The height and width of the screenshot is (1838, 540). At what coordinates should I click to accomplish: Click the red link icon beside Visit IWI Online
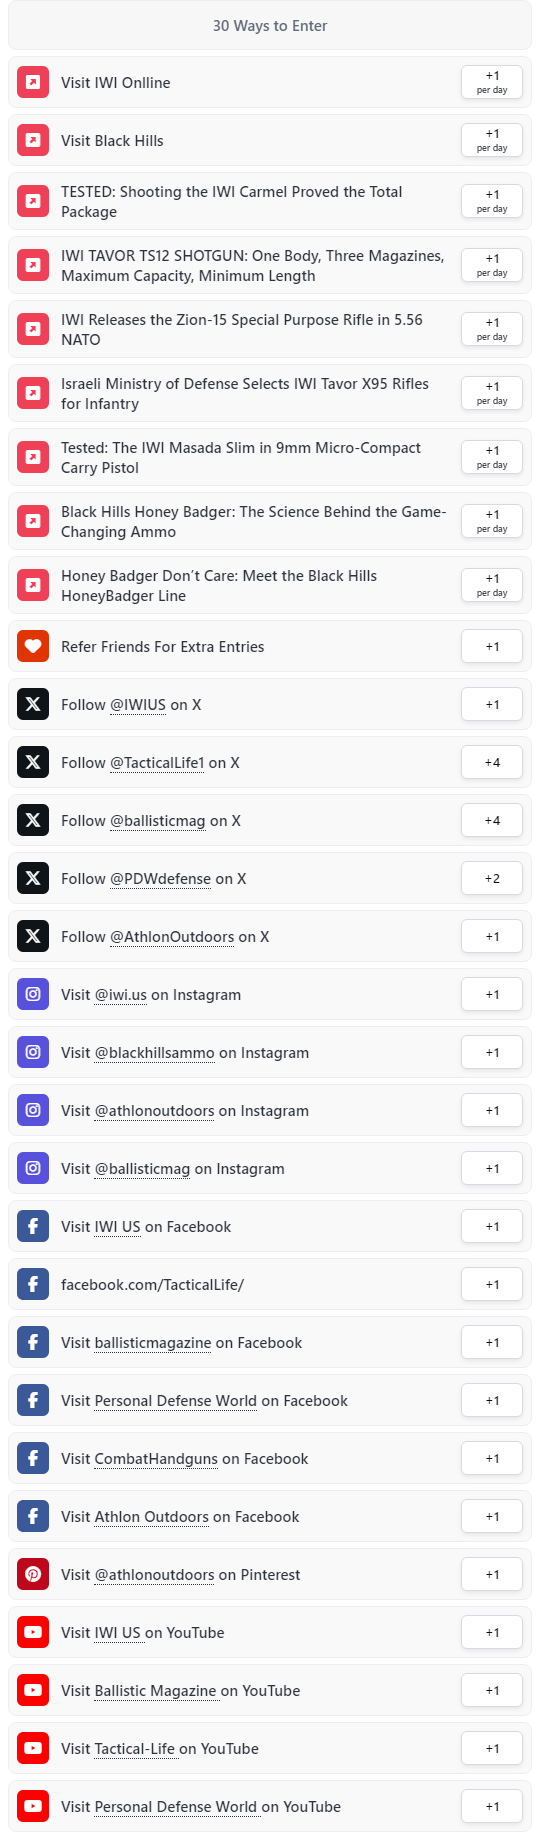coord(33,82)
